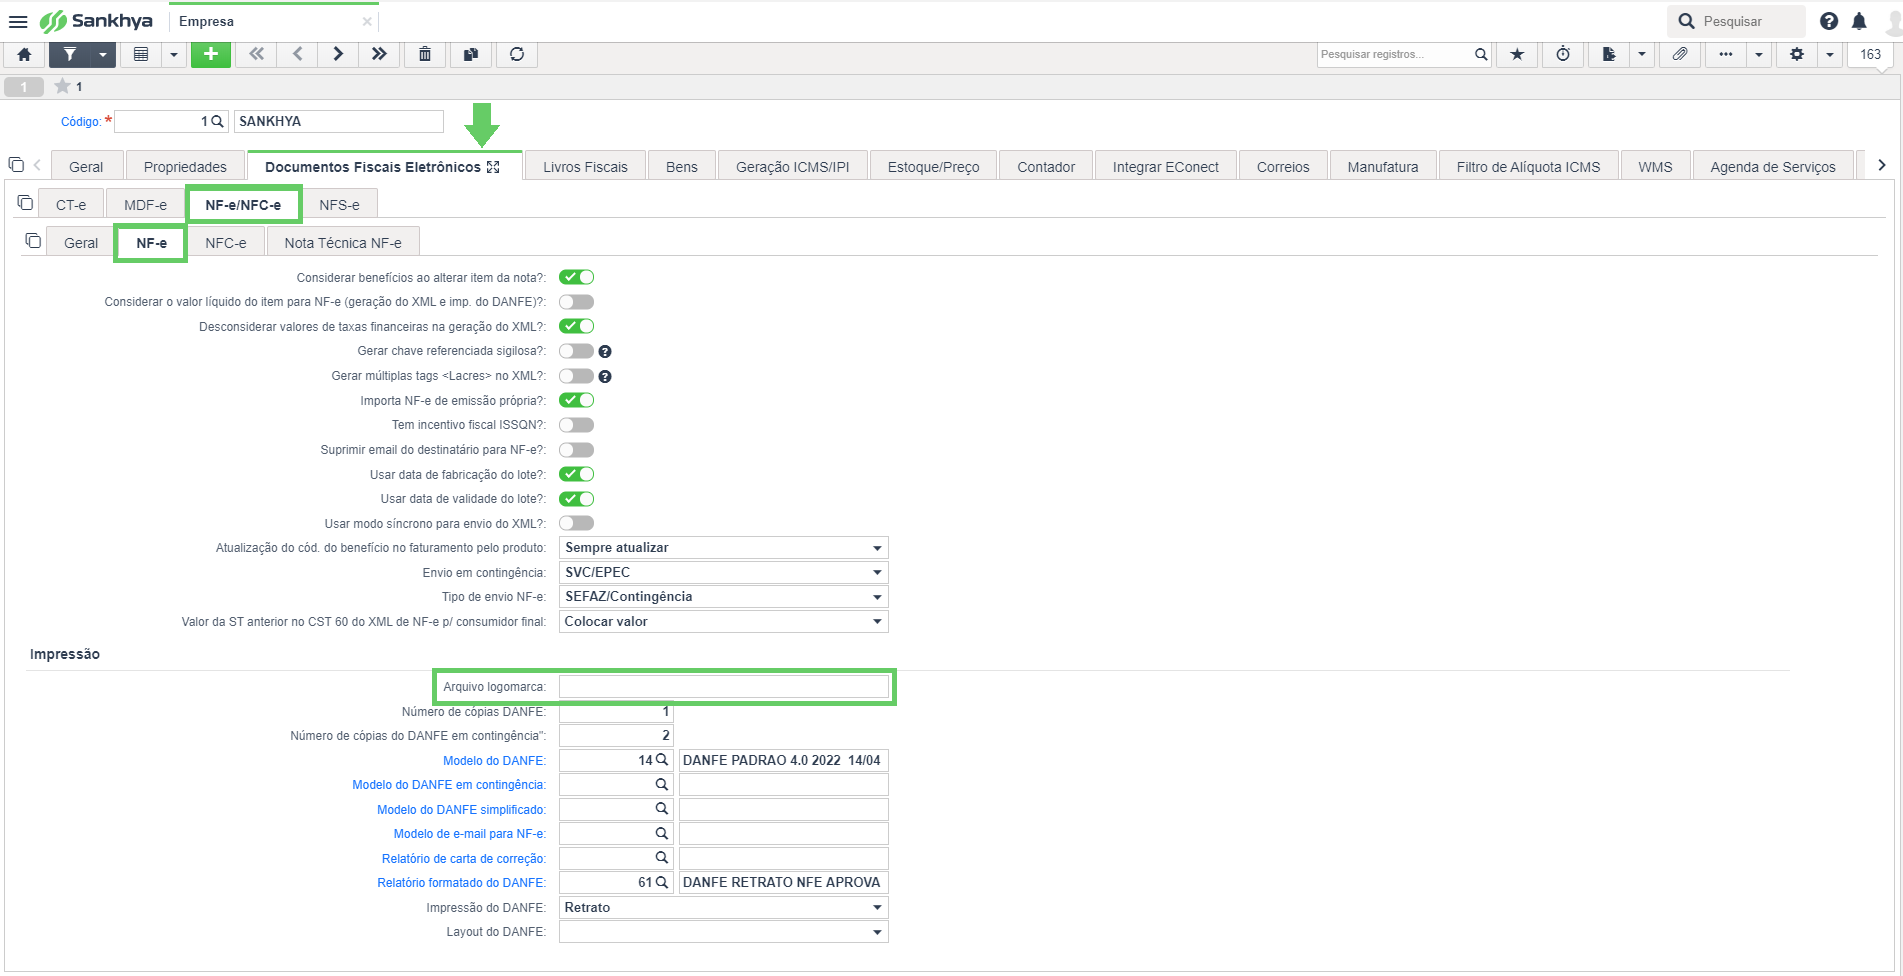Open the stopwatch timer icon
Screen dimensions: 1903x976
1563,54
